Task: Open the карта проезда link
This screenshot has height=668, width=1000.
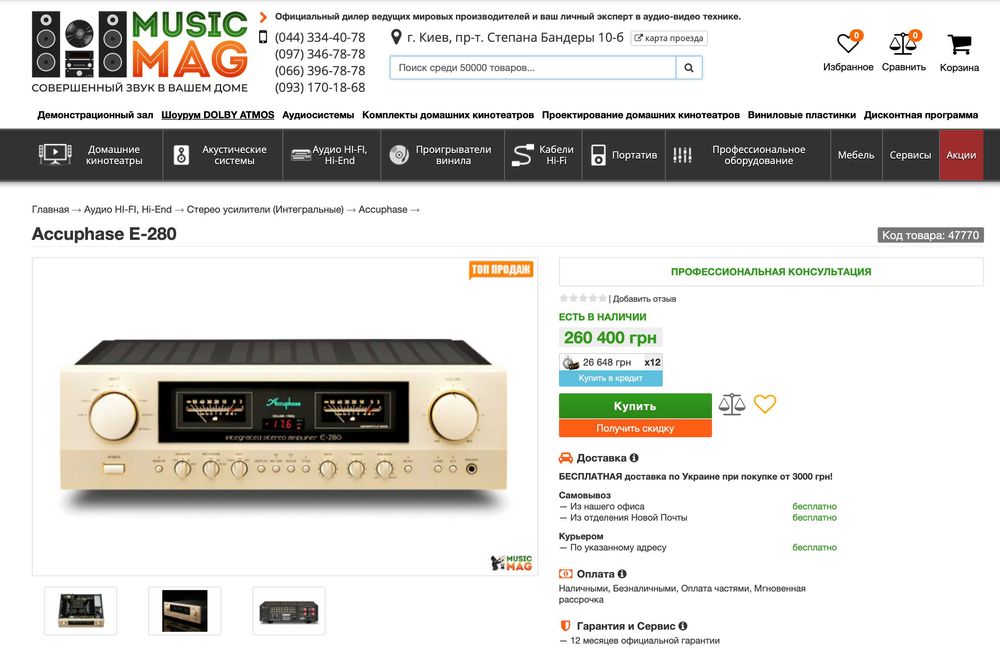Action: tap(669, 38)
